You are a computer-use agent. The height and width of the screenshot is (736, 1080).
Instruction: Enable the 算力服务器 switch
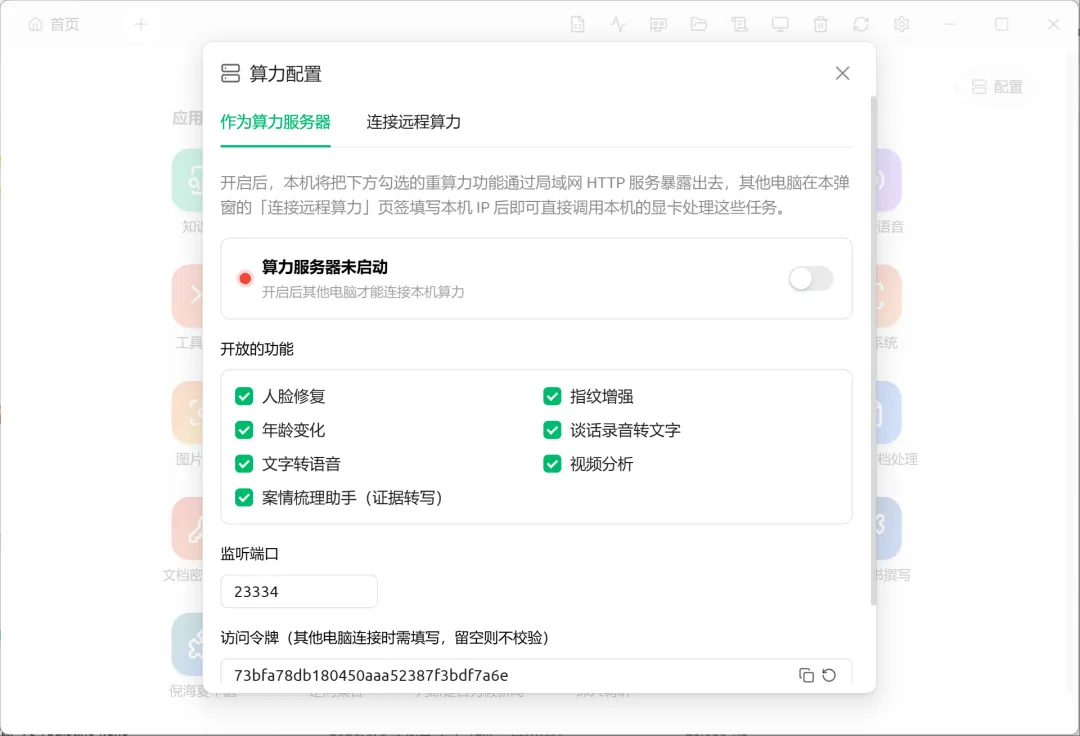811,279
